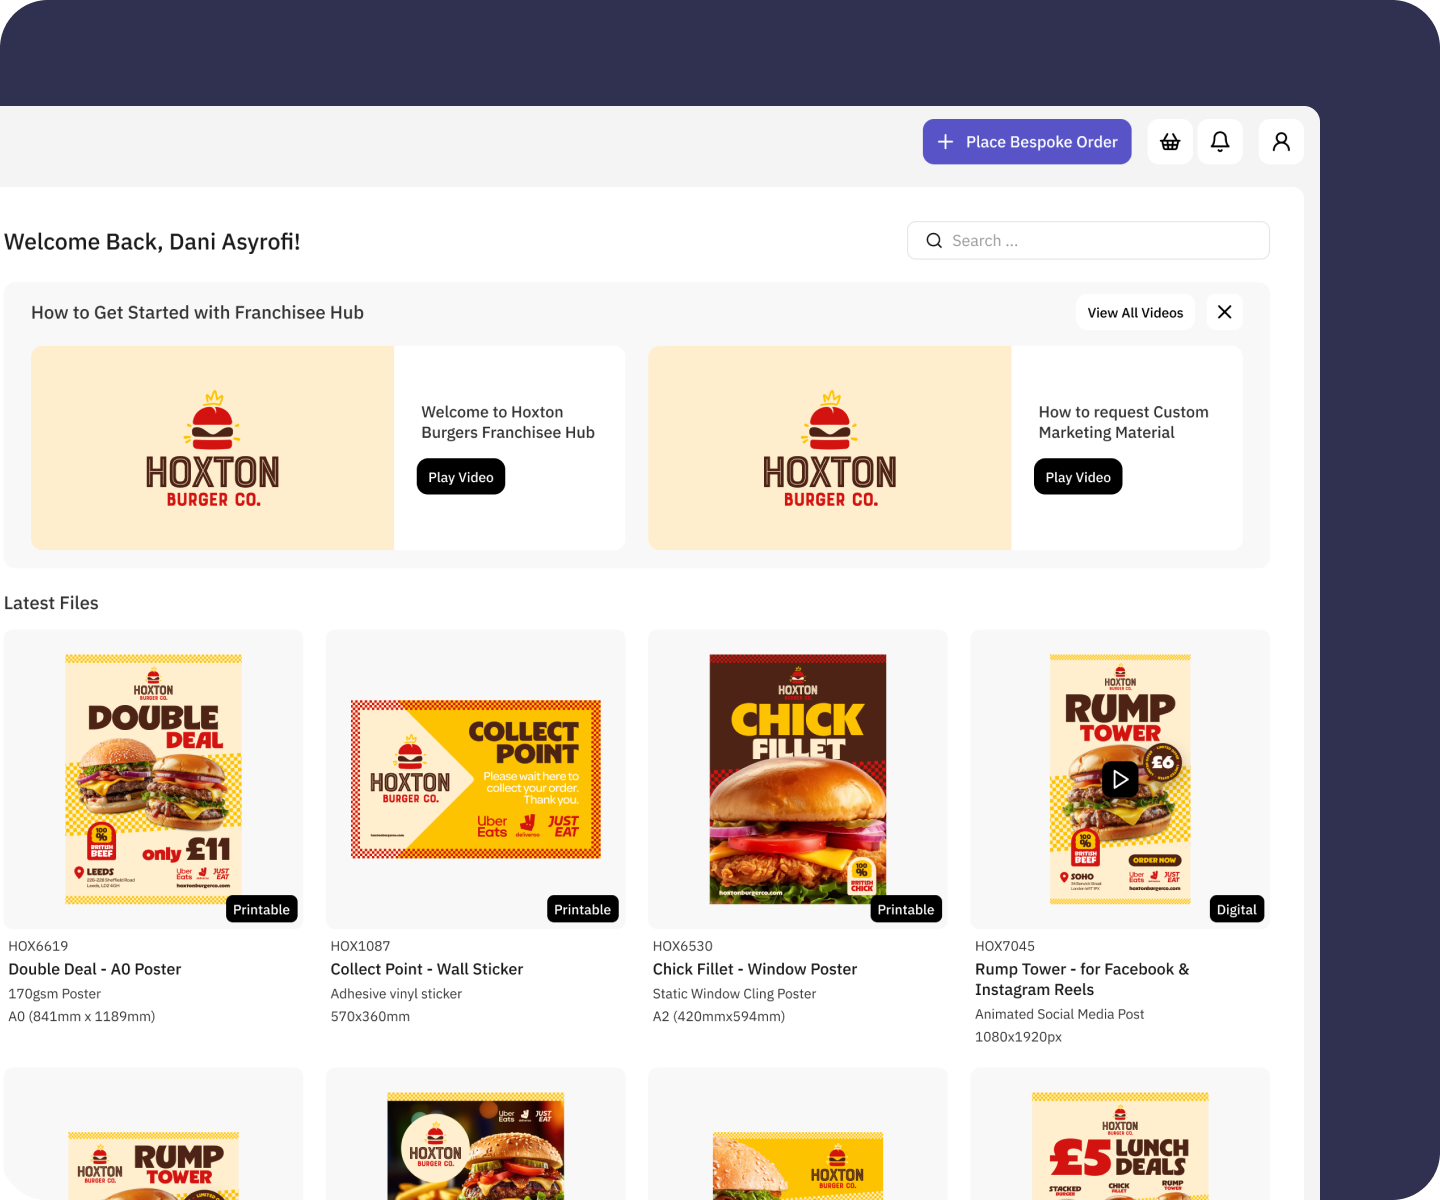This screenshot has height=1200, width=1440.
Task: Click file code HOX1087
Action: click(361, 946)
